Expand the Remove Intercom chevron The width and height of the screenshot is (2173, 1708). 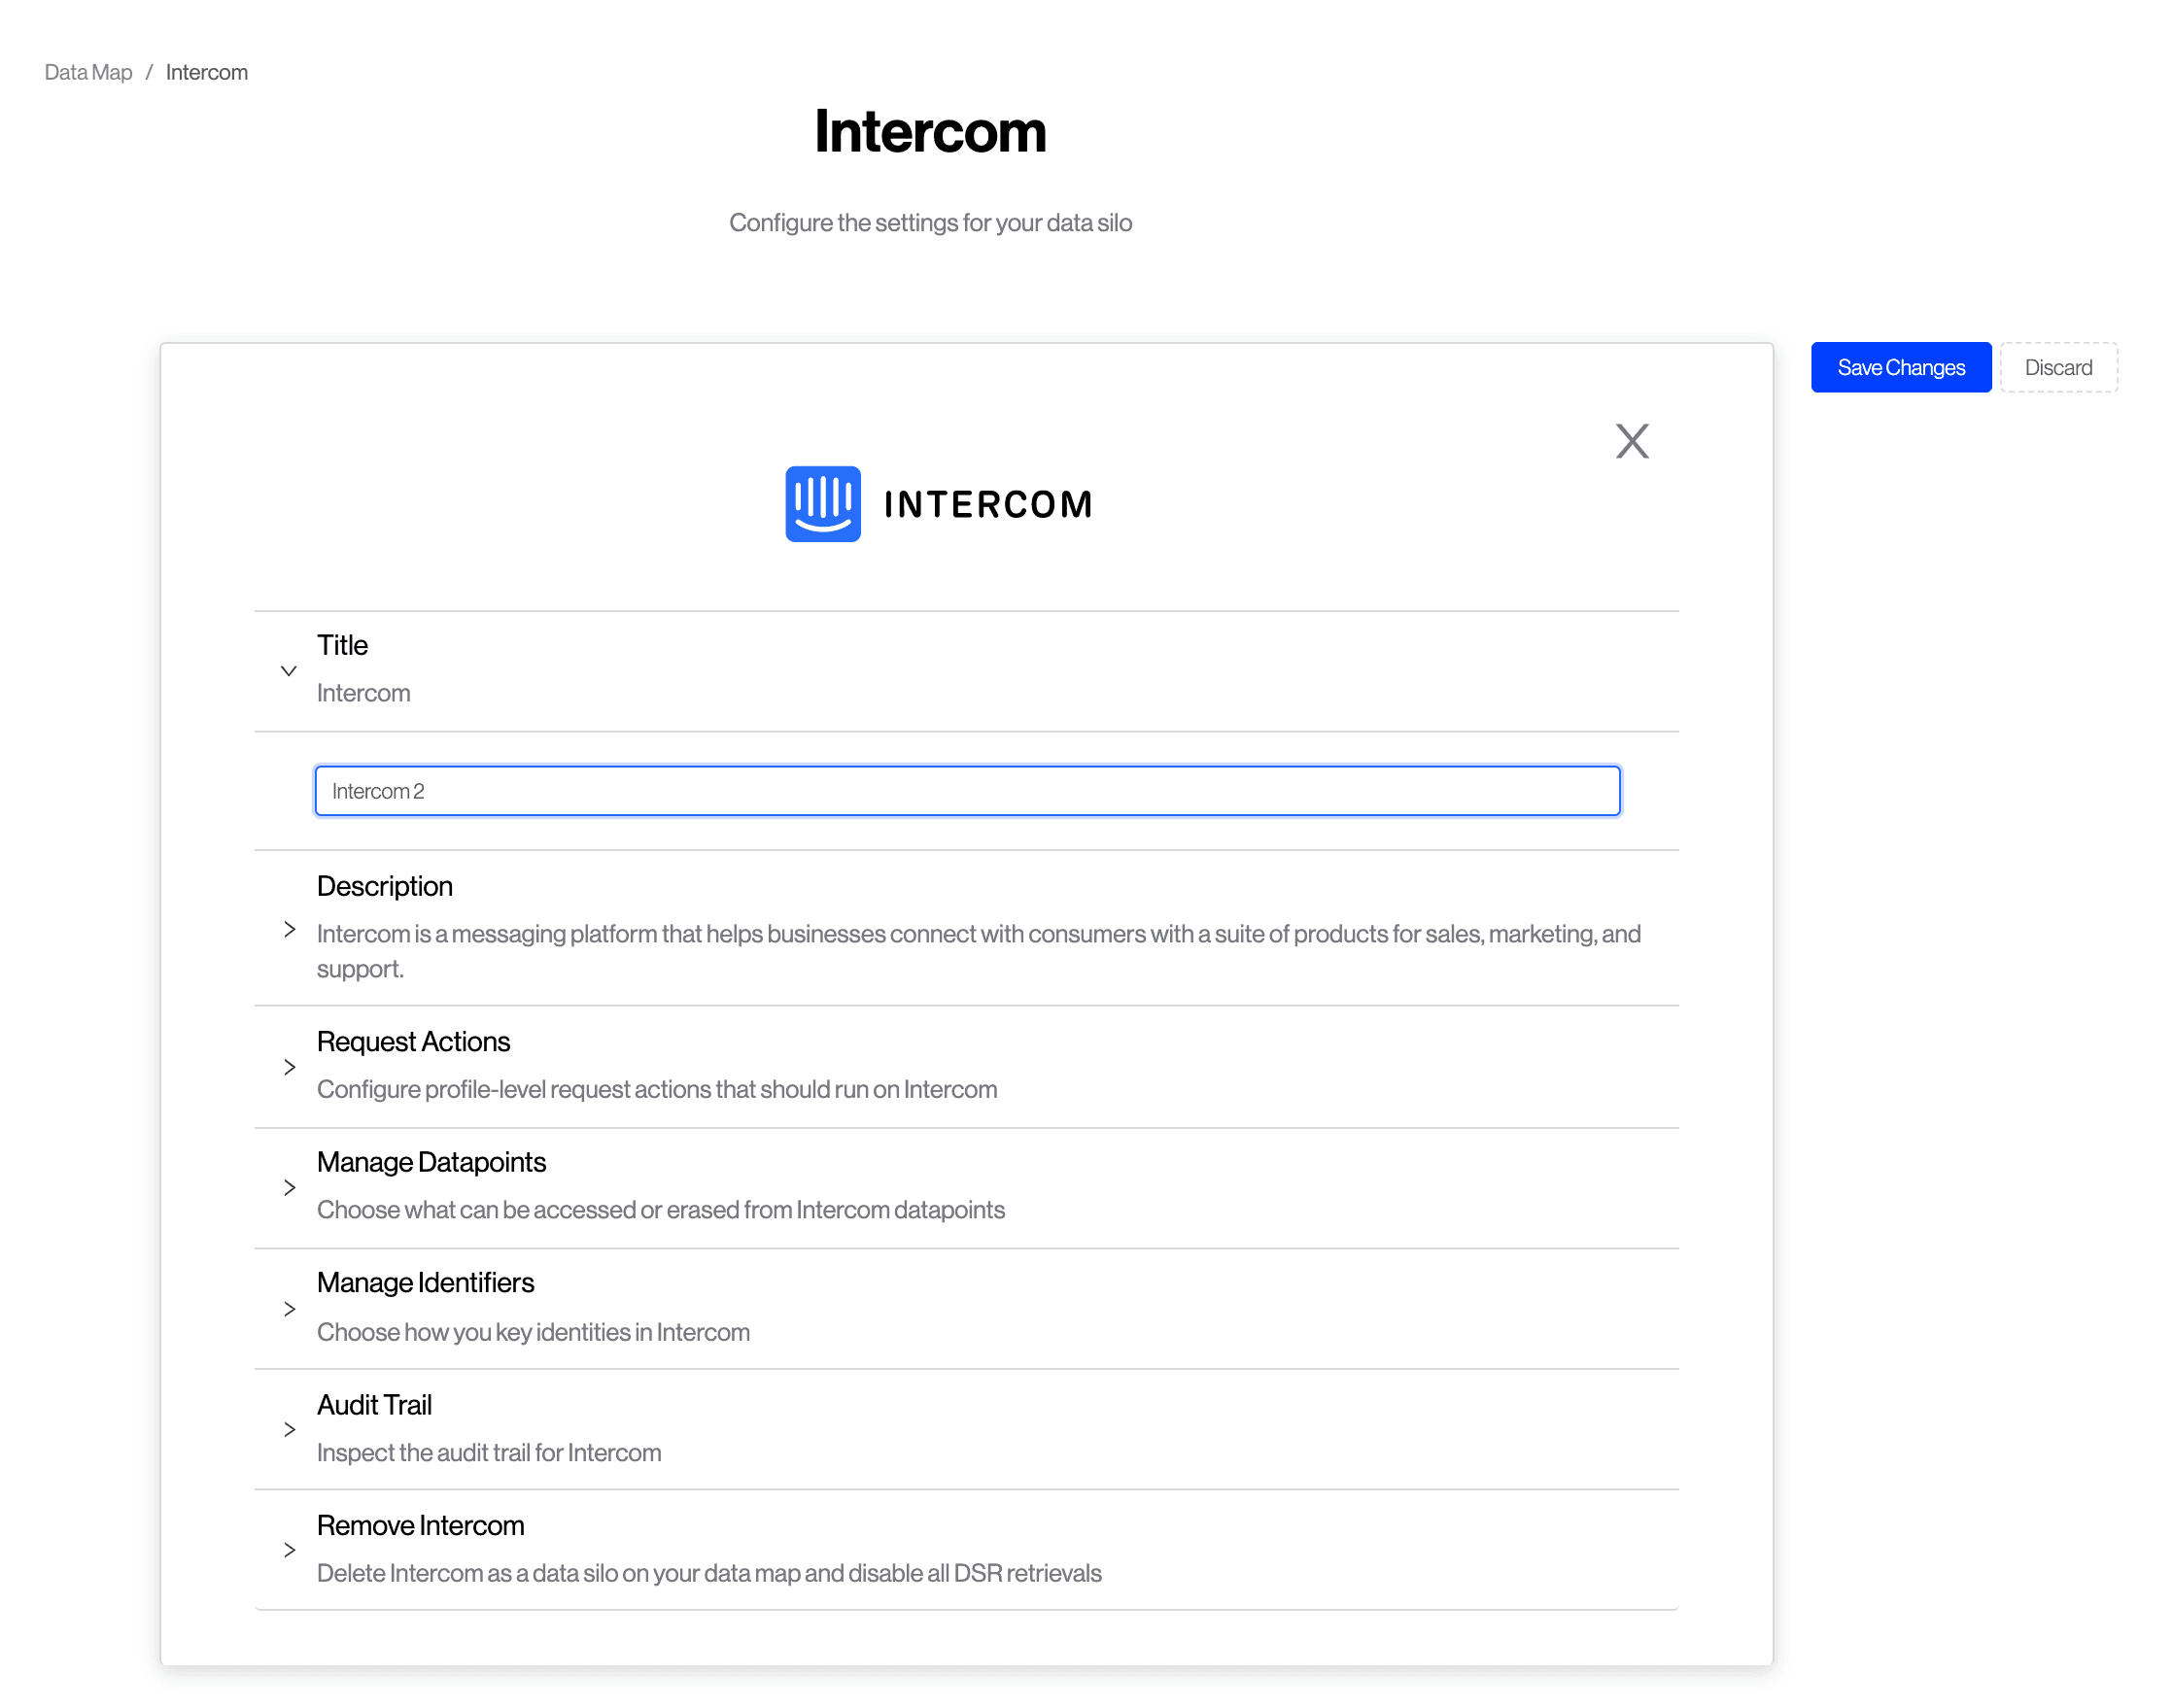pyautogui.click(x=289, y=1549)
